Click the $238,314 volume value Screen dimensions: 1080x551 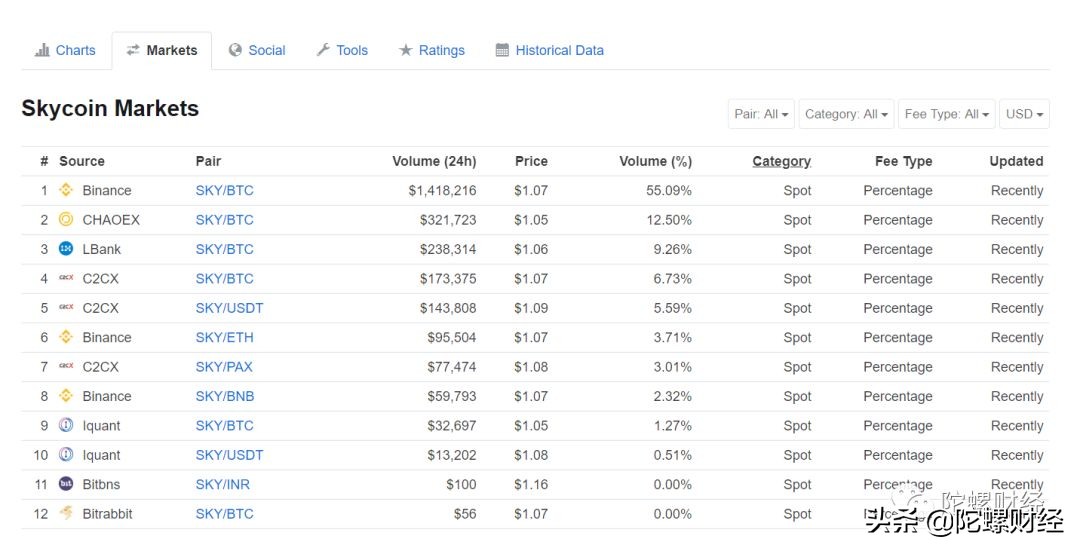click(x=448, y=249)
